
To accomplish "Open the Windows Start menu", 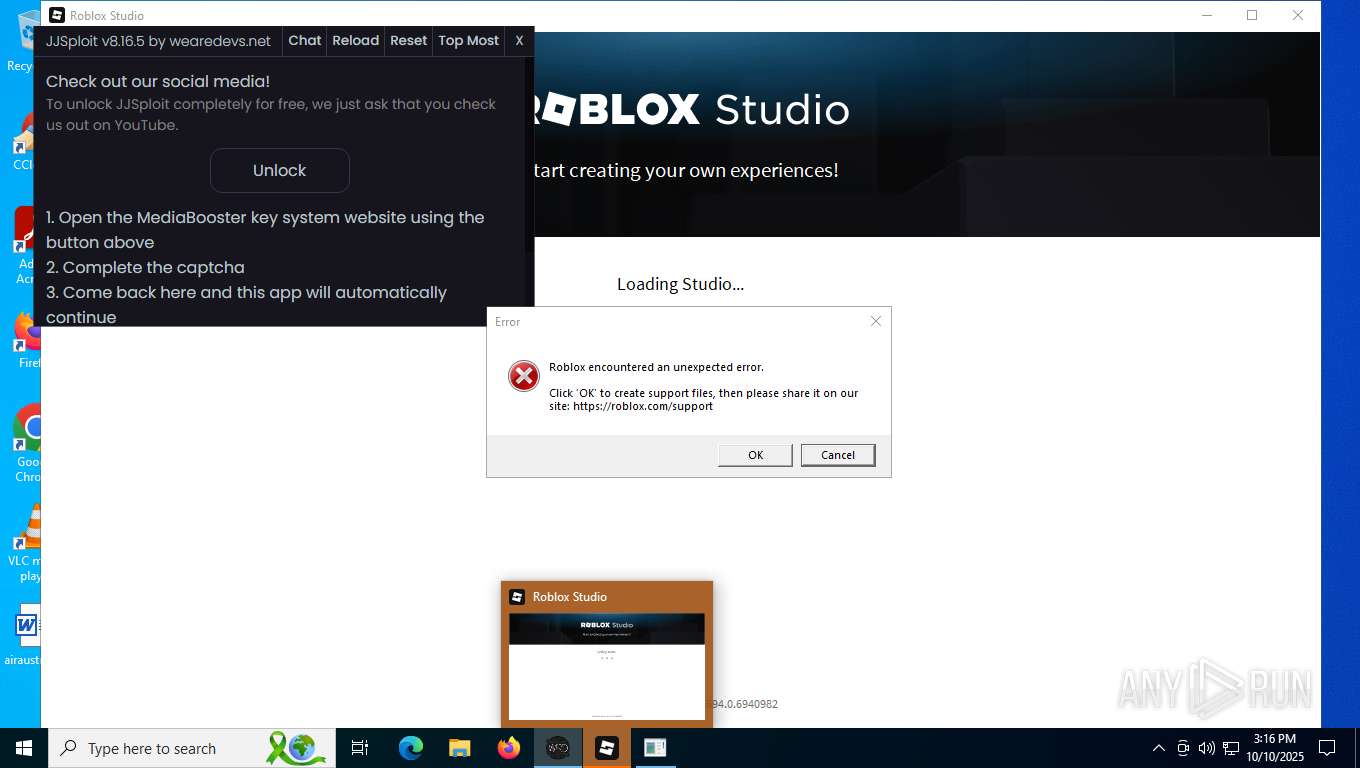I will [x=24, y=748].
